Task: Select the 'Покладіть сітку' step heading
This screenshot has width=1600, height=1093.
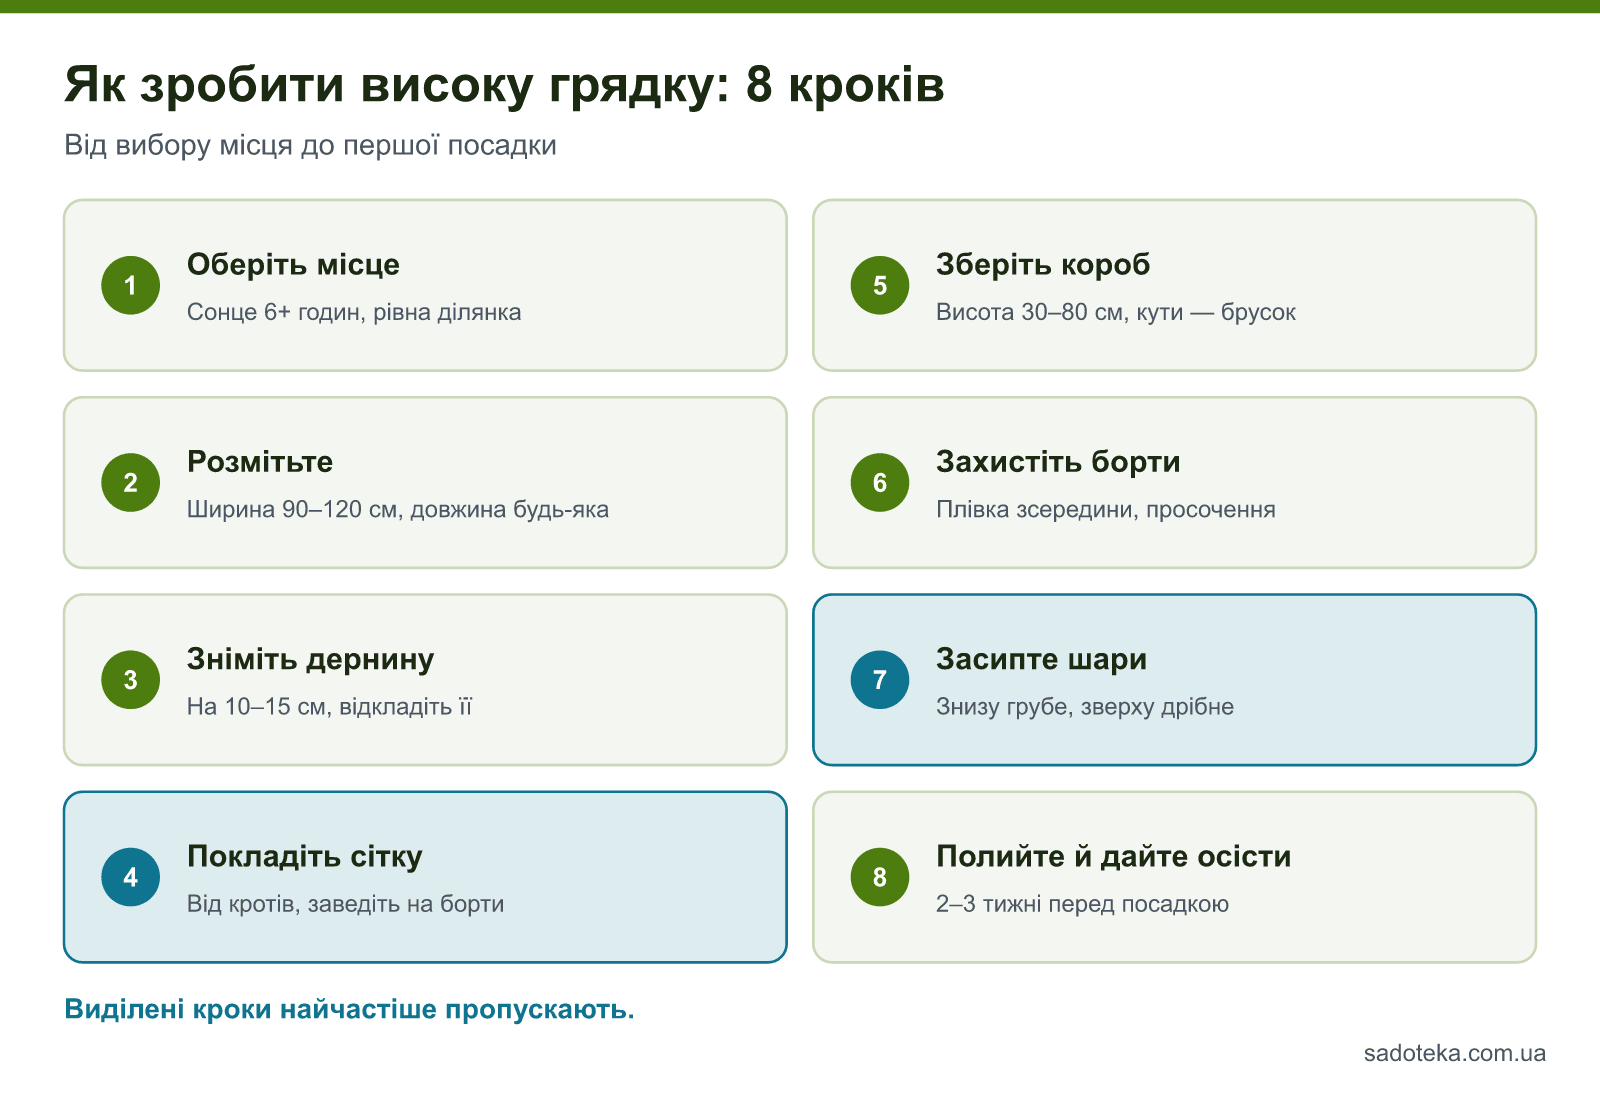Action: pos(305,856)
